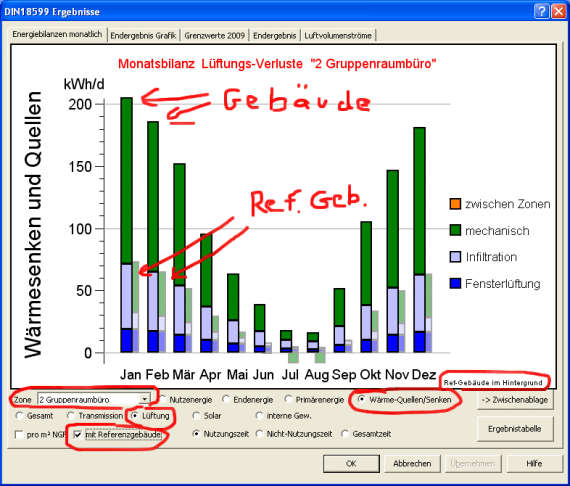Click the title bar help question-mark icon
This screenshot has width=570, height=486.
click(x=541, y=11)
